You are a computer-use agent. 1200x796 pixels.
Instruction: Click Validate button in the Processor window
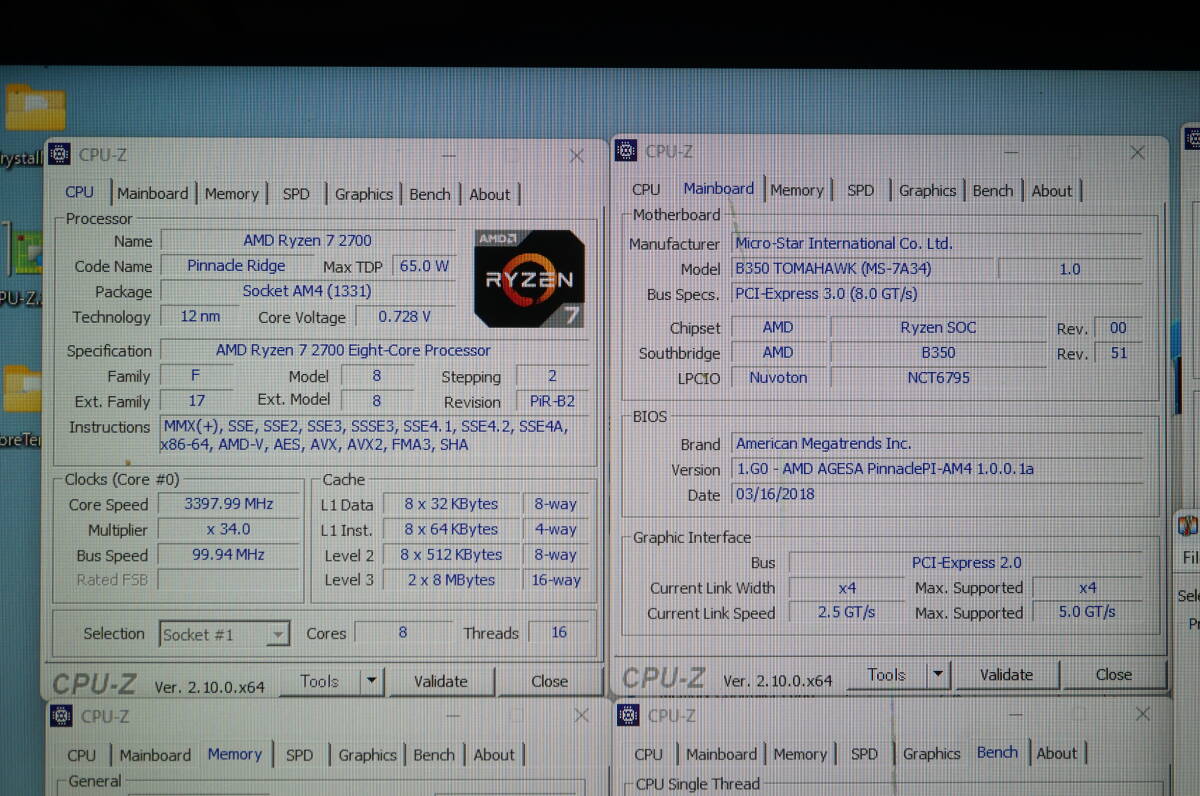pyautogui.click(x=441, y=681)
